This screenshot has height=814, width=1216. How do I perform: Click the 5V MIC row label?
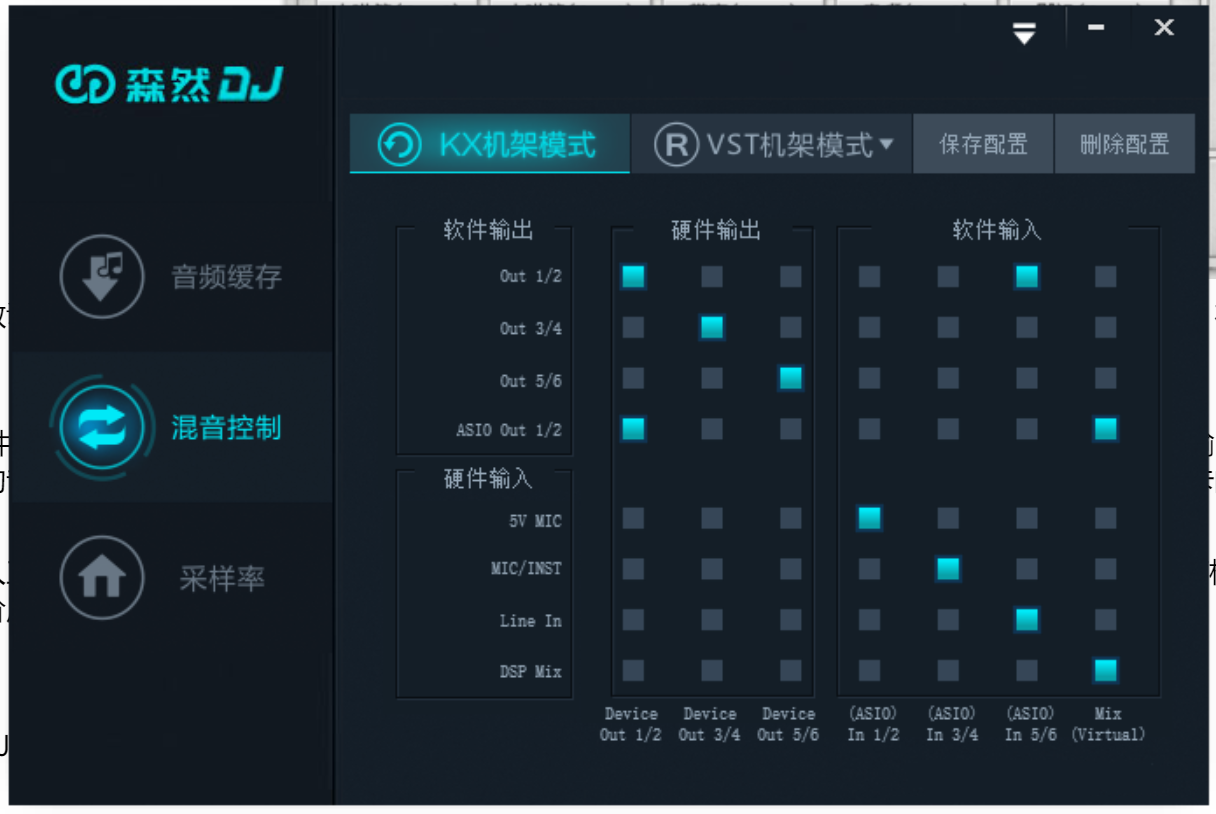click(535, 521)
